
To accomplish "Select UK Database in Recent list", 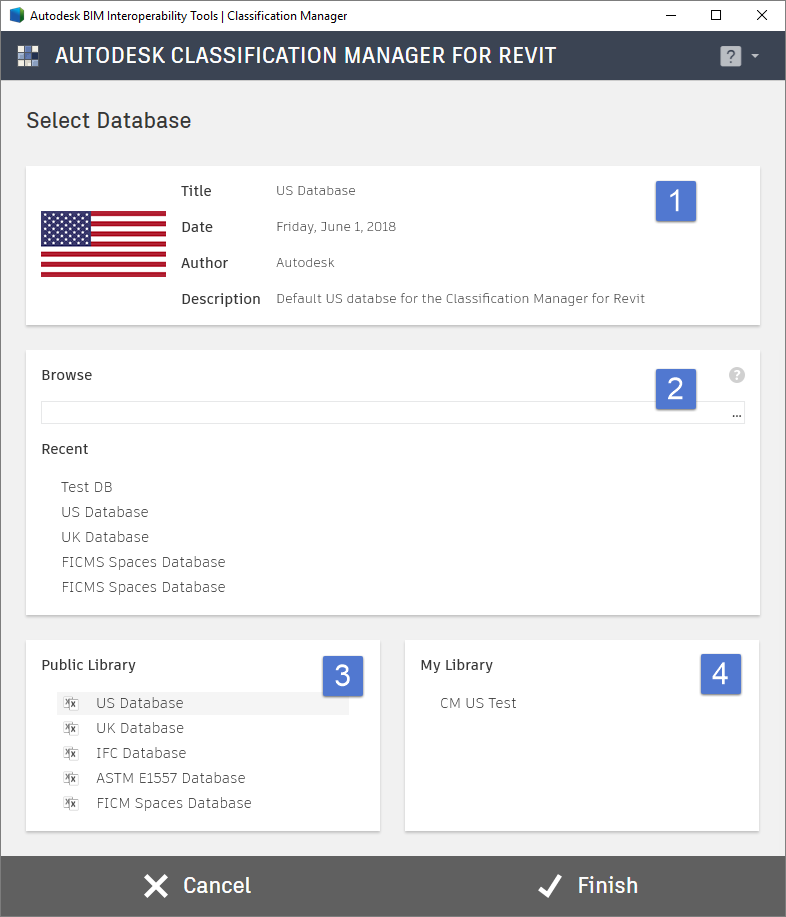I will click(x=105, y=537).
